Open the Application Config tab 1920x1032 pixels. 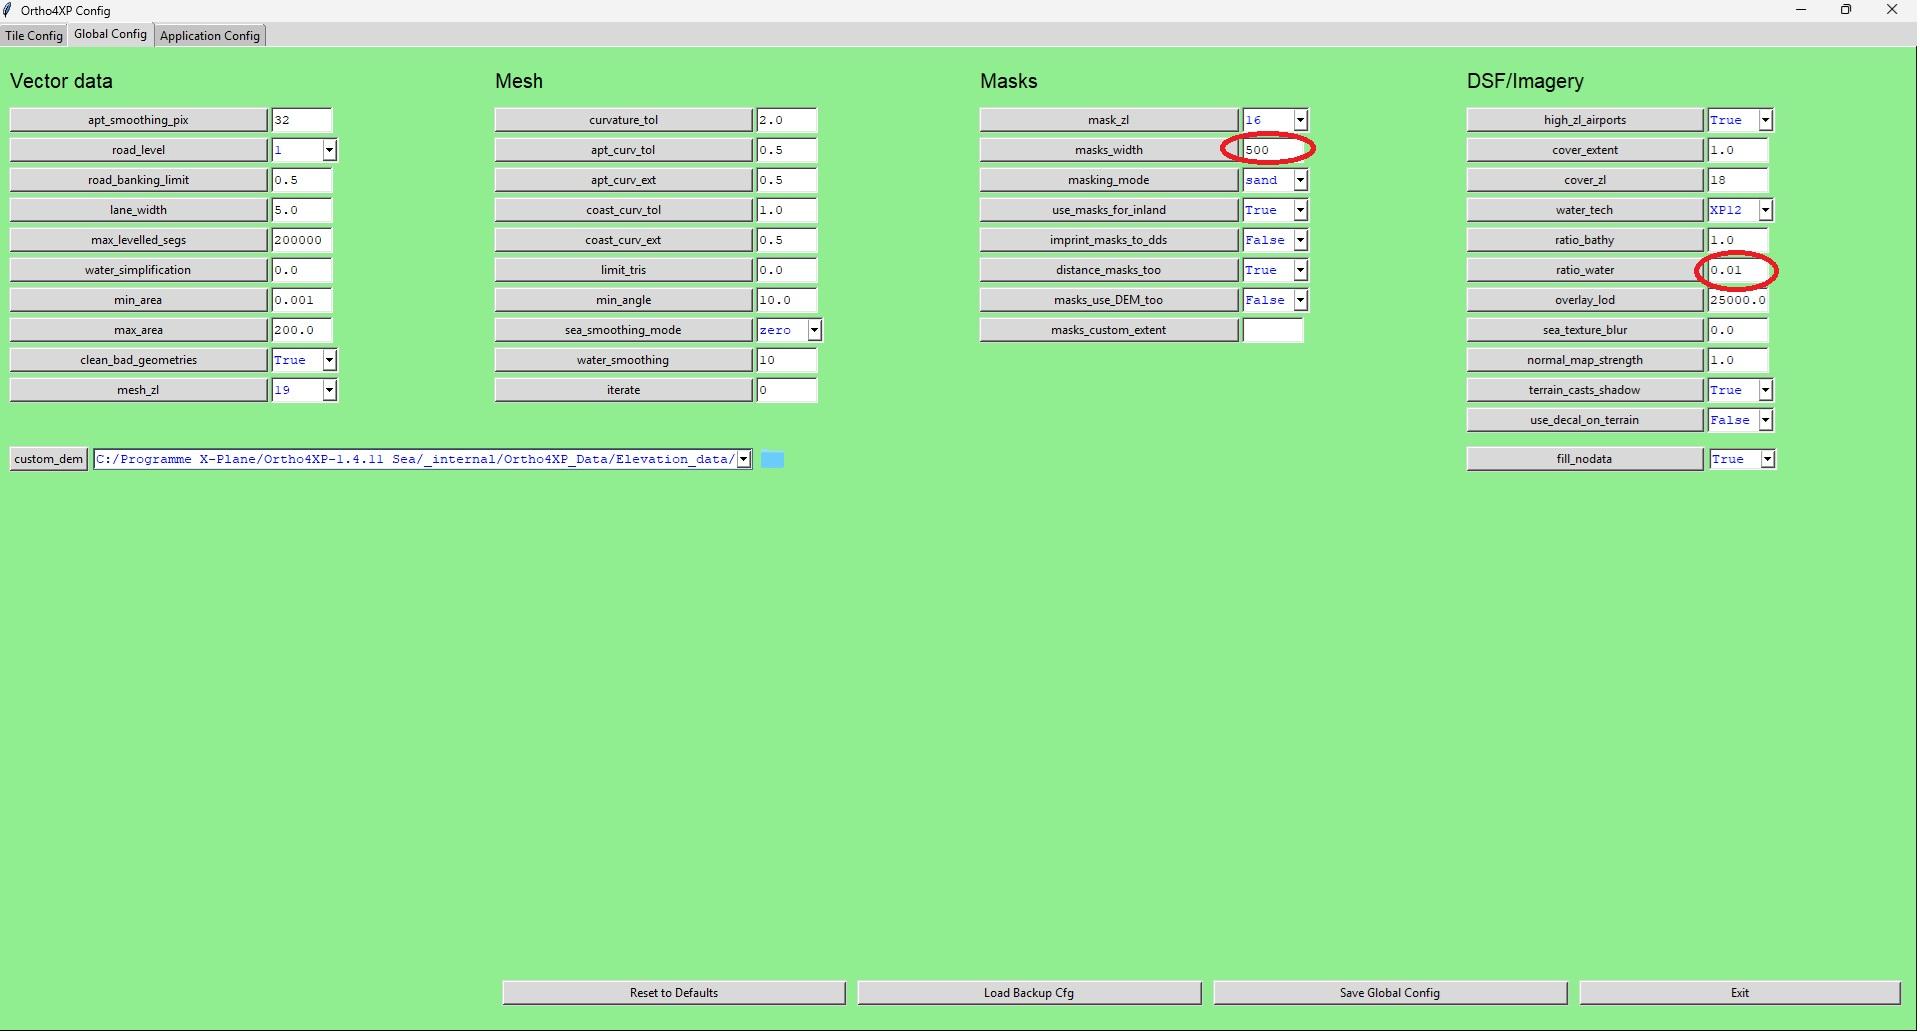click(210, 35)
